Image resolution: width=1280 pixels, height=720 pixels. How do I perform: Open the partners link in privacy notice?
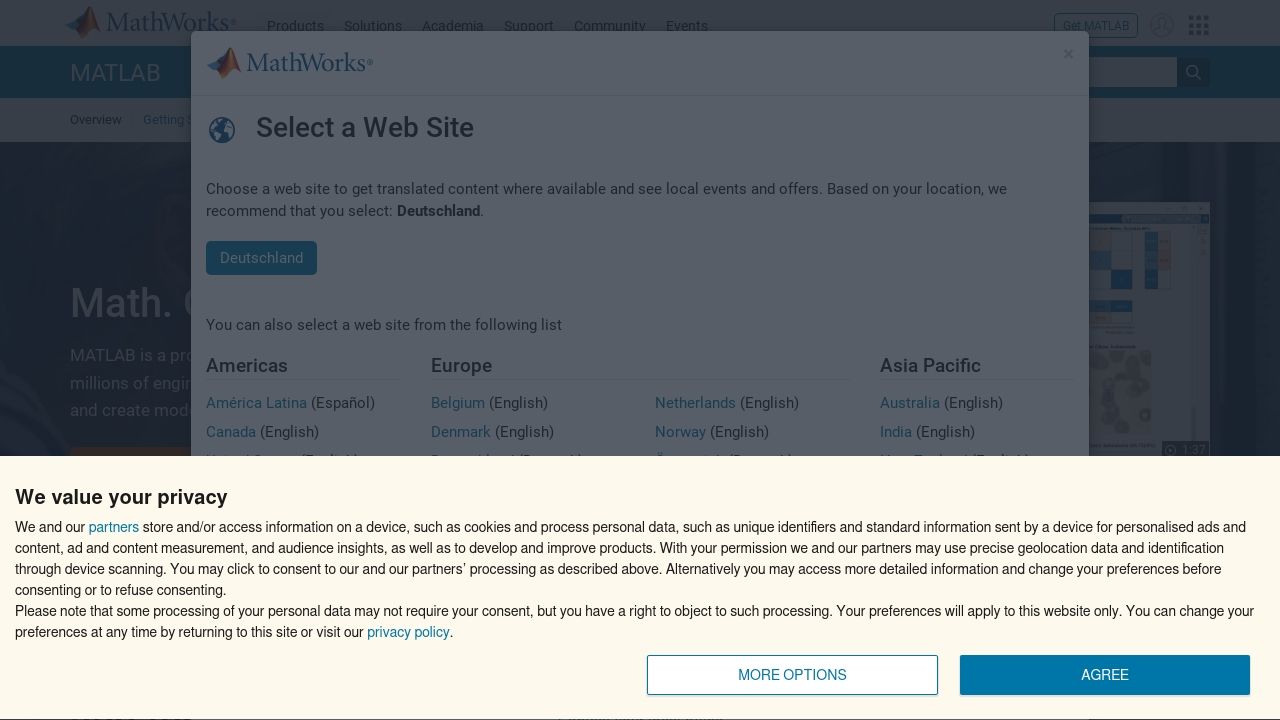point(113,527)
